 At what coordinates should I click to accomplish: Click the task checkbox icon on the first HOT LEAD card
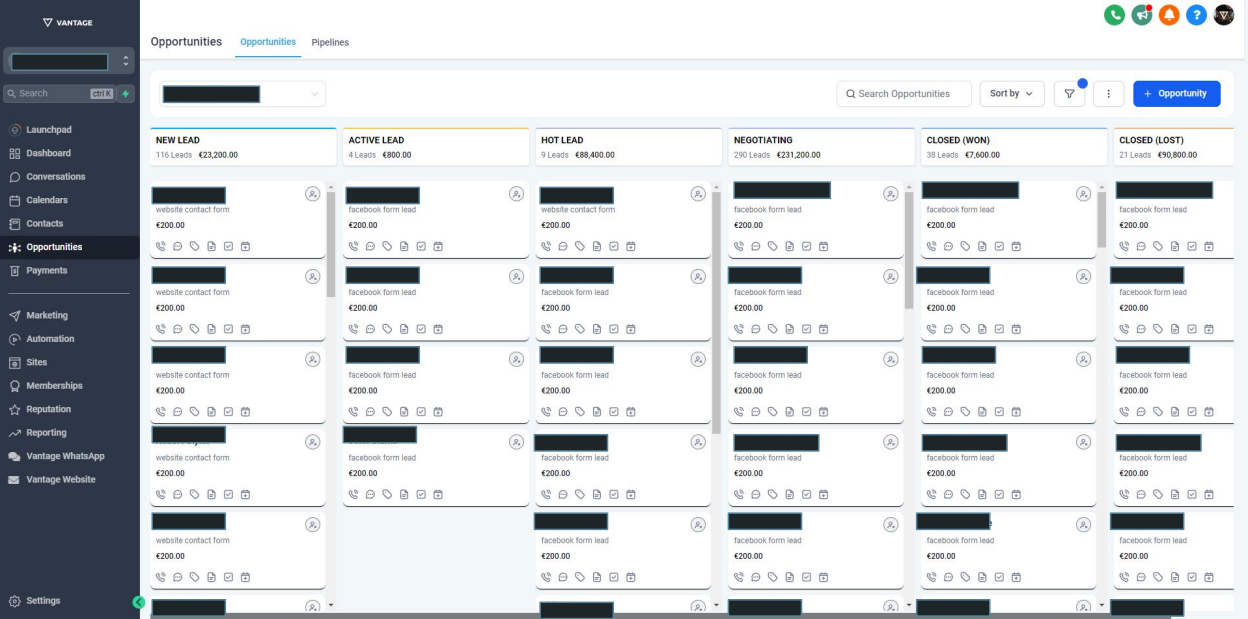[614, 246]
